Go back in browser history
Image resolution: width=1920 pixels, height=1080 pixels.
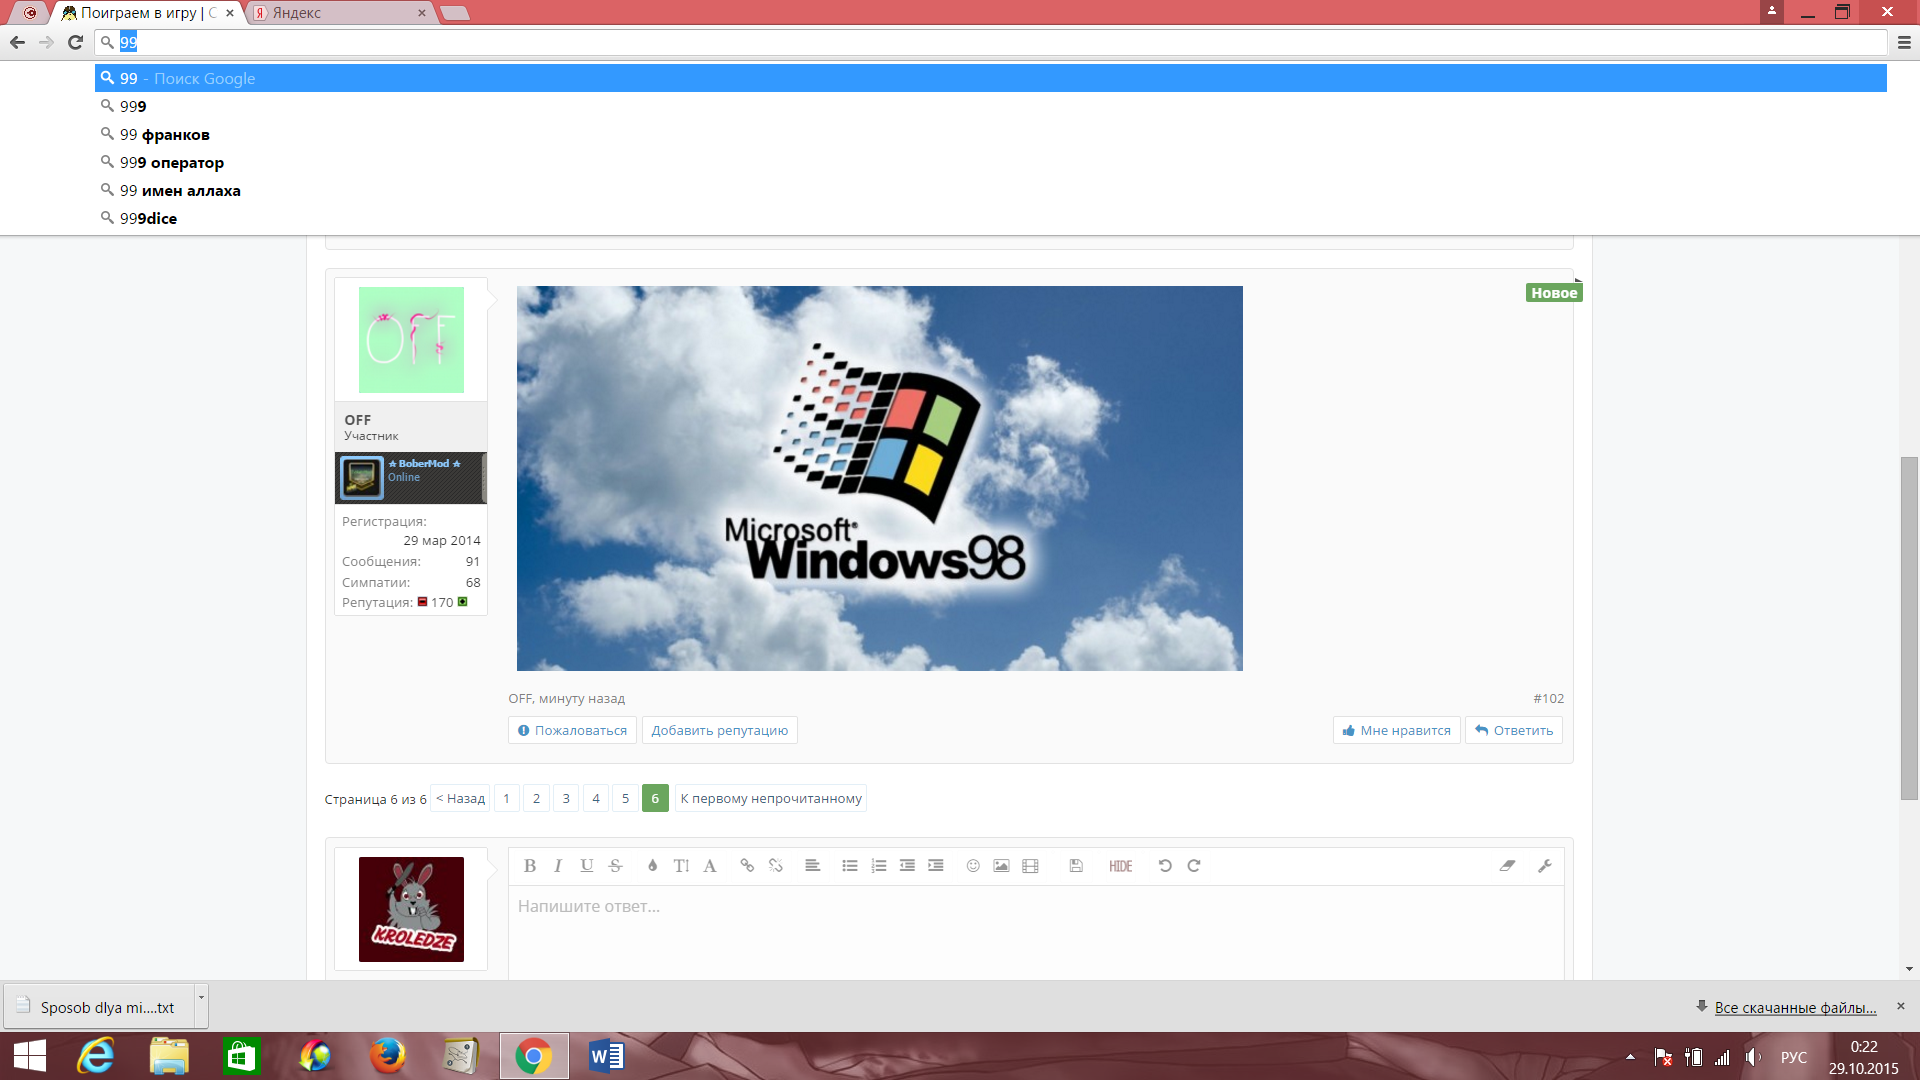click(x=17, y=42)
